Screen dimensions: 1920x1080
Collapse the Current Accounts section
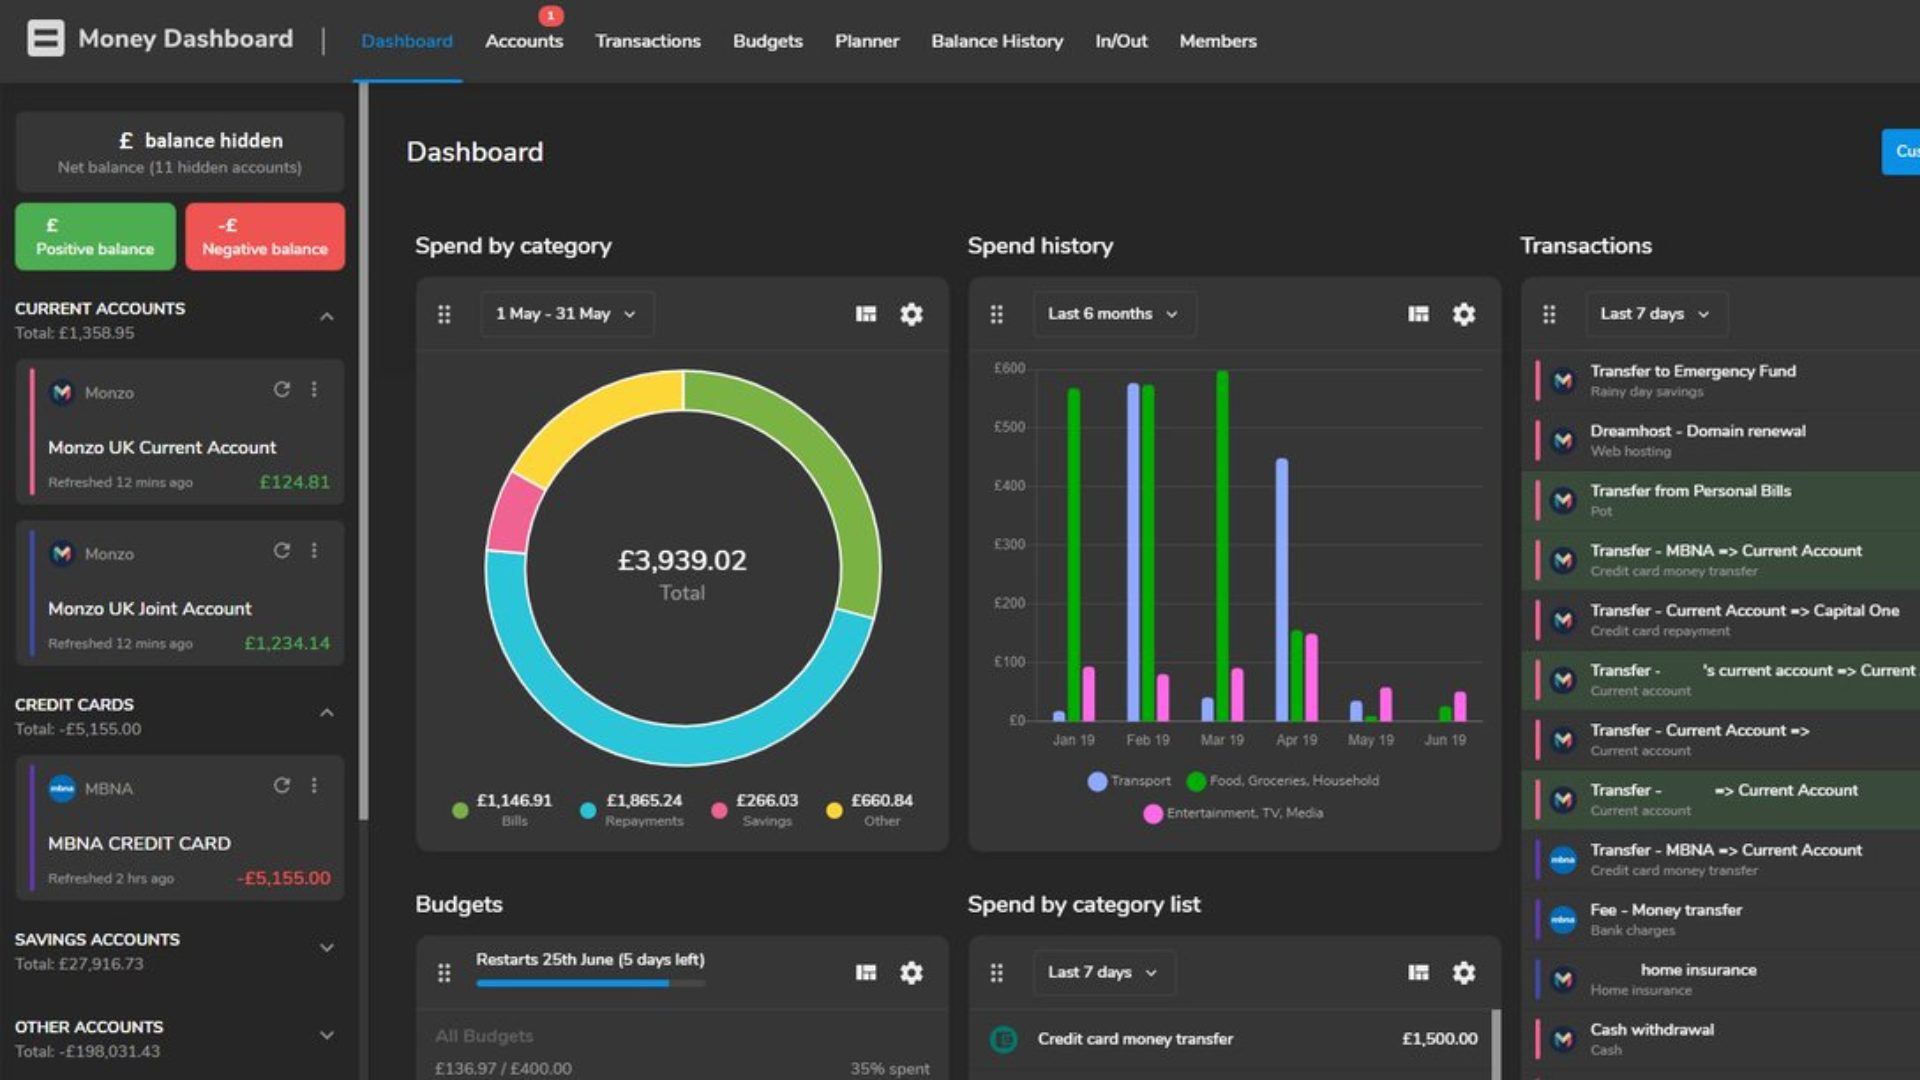[x=325, y=316]
